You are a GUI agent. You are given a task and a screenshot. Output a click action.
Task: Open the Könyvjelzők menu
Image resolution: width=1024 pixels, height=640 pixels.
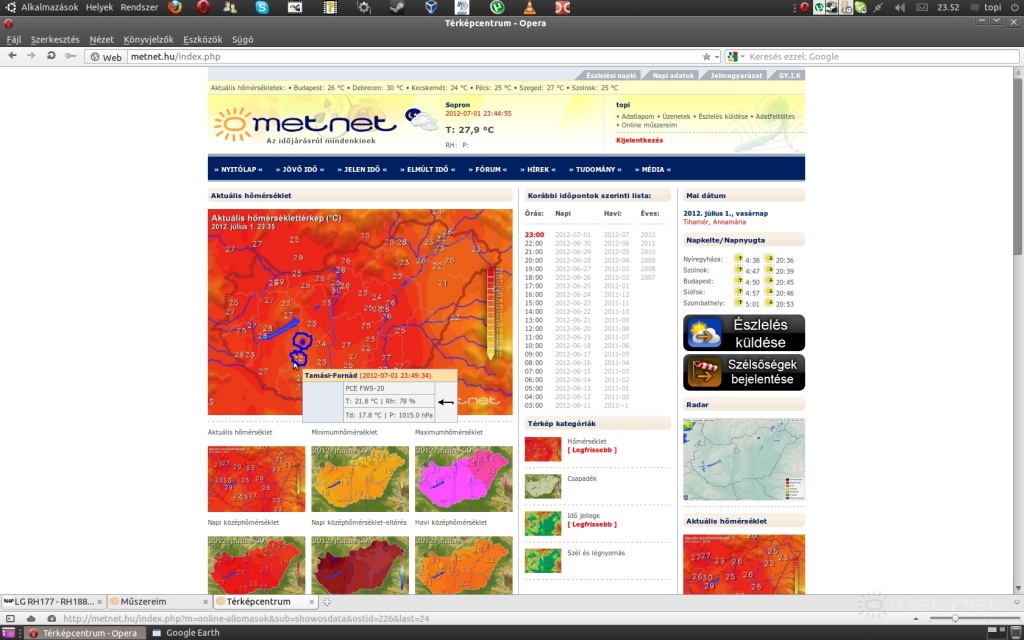(x=148, y=40)
